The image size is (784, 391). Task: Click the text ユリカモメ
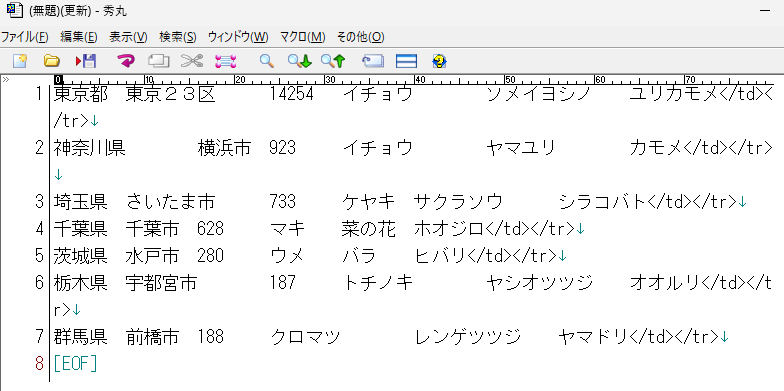pos(674,94)
